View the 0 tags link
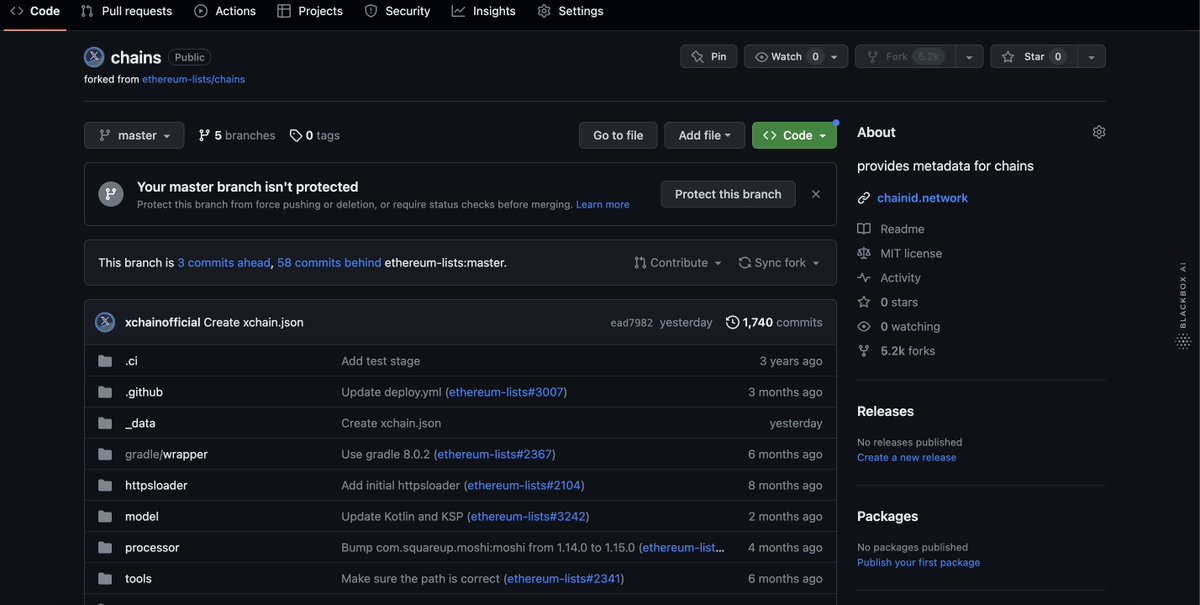This screenshot has height=605, width=1200. (x=315, y=135)
